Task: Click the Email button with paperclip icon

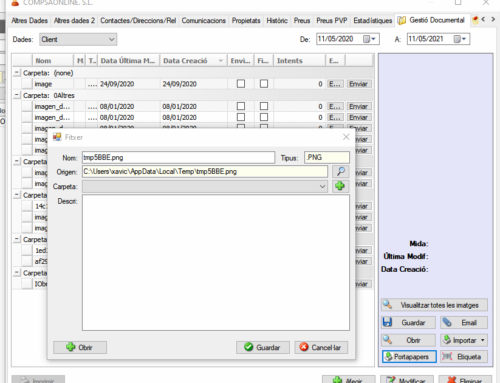Action: click(464, 323)
